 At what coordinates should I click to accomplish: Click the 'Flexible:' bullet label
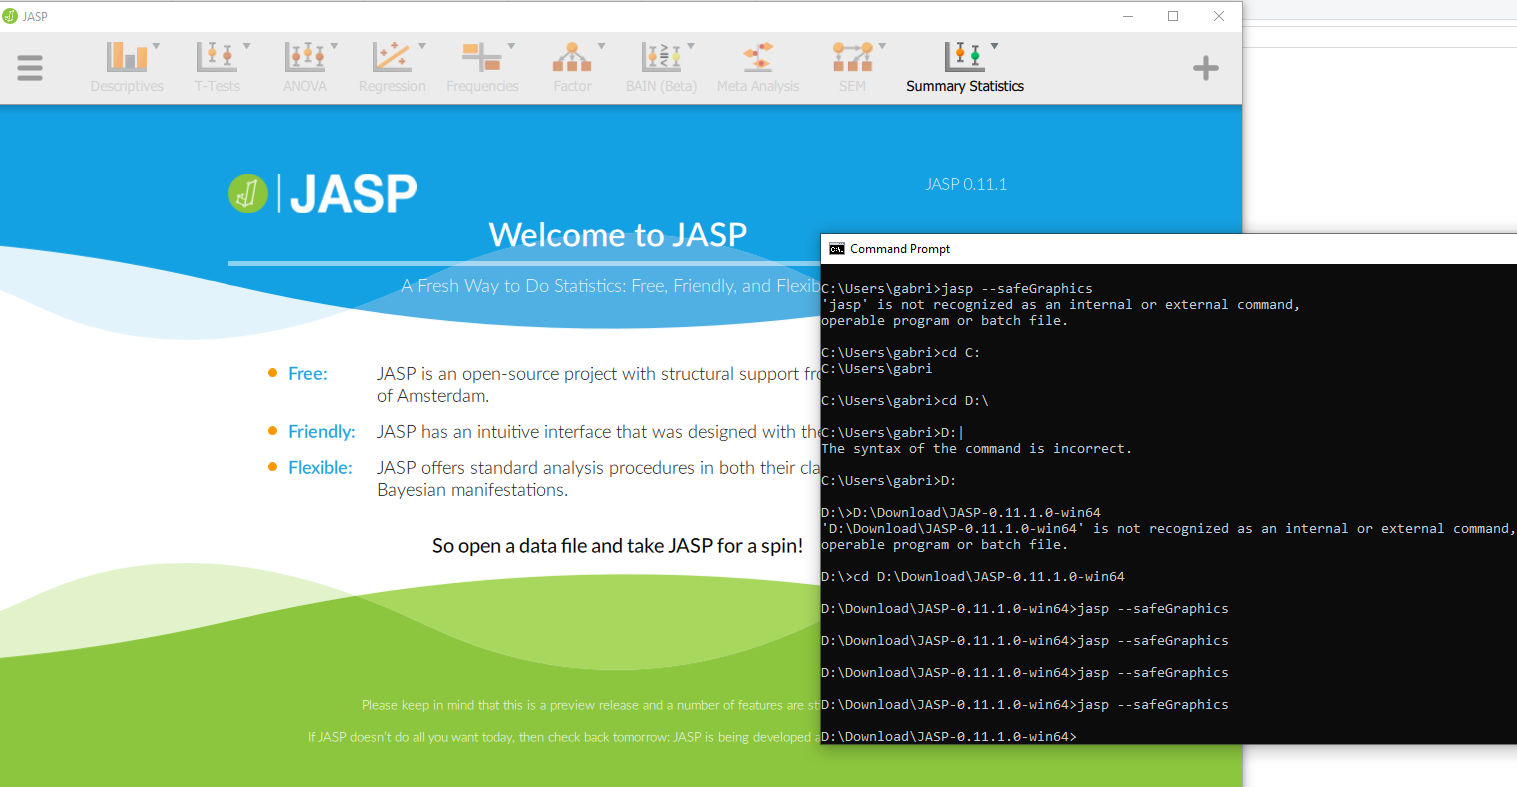tap(320, 468)
